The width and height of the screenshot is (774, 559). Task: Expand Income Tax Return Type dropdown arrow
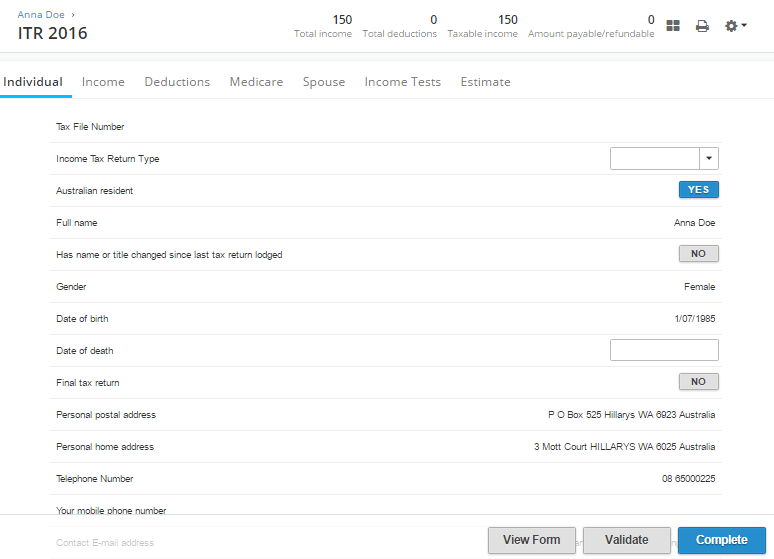[709, 159]
